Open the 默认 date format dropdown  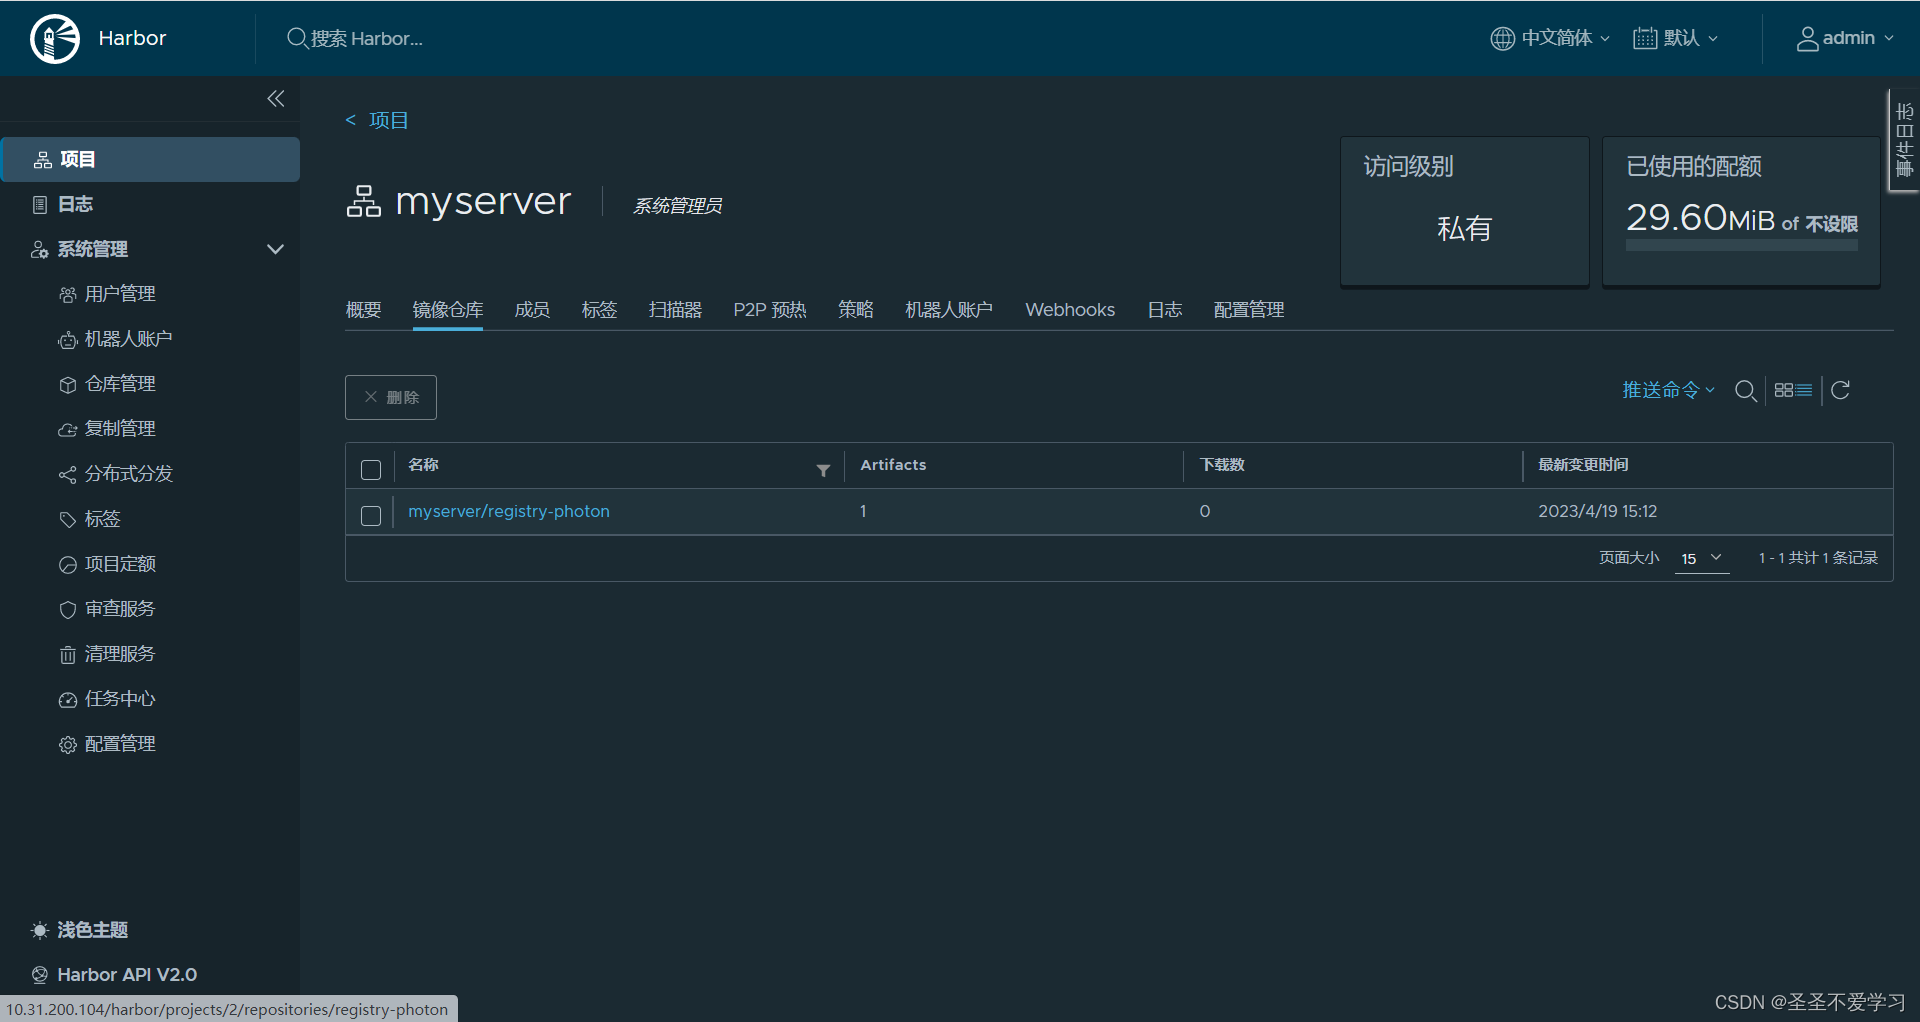[1676, 38]
